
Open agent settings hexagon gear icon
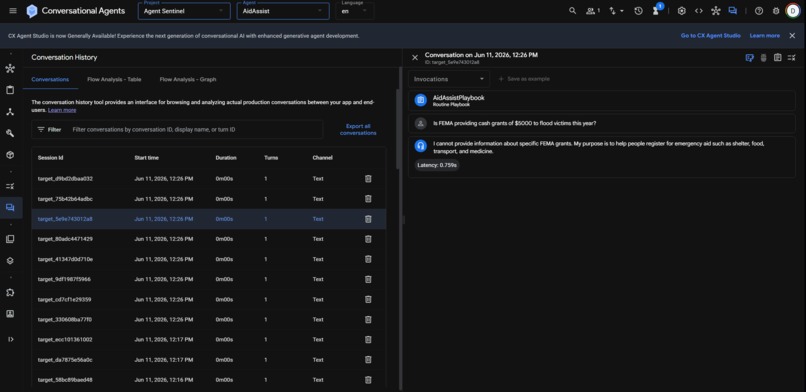click(x=682, y=11)
